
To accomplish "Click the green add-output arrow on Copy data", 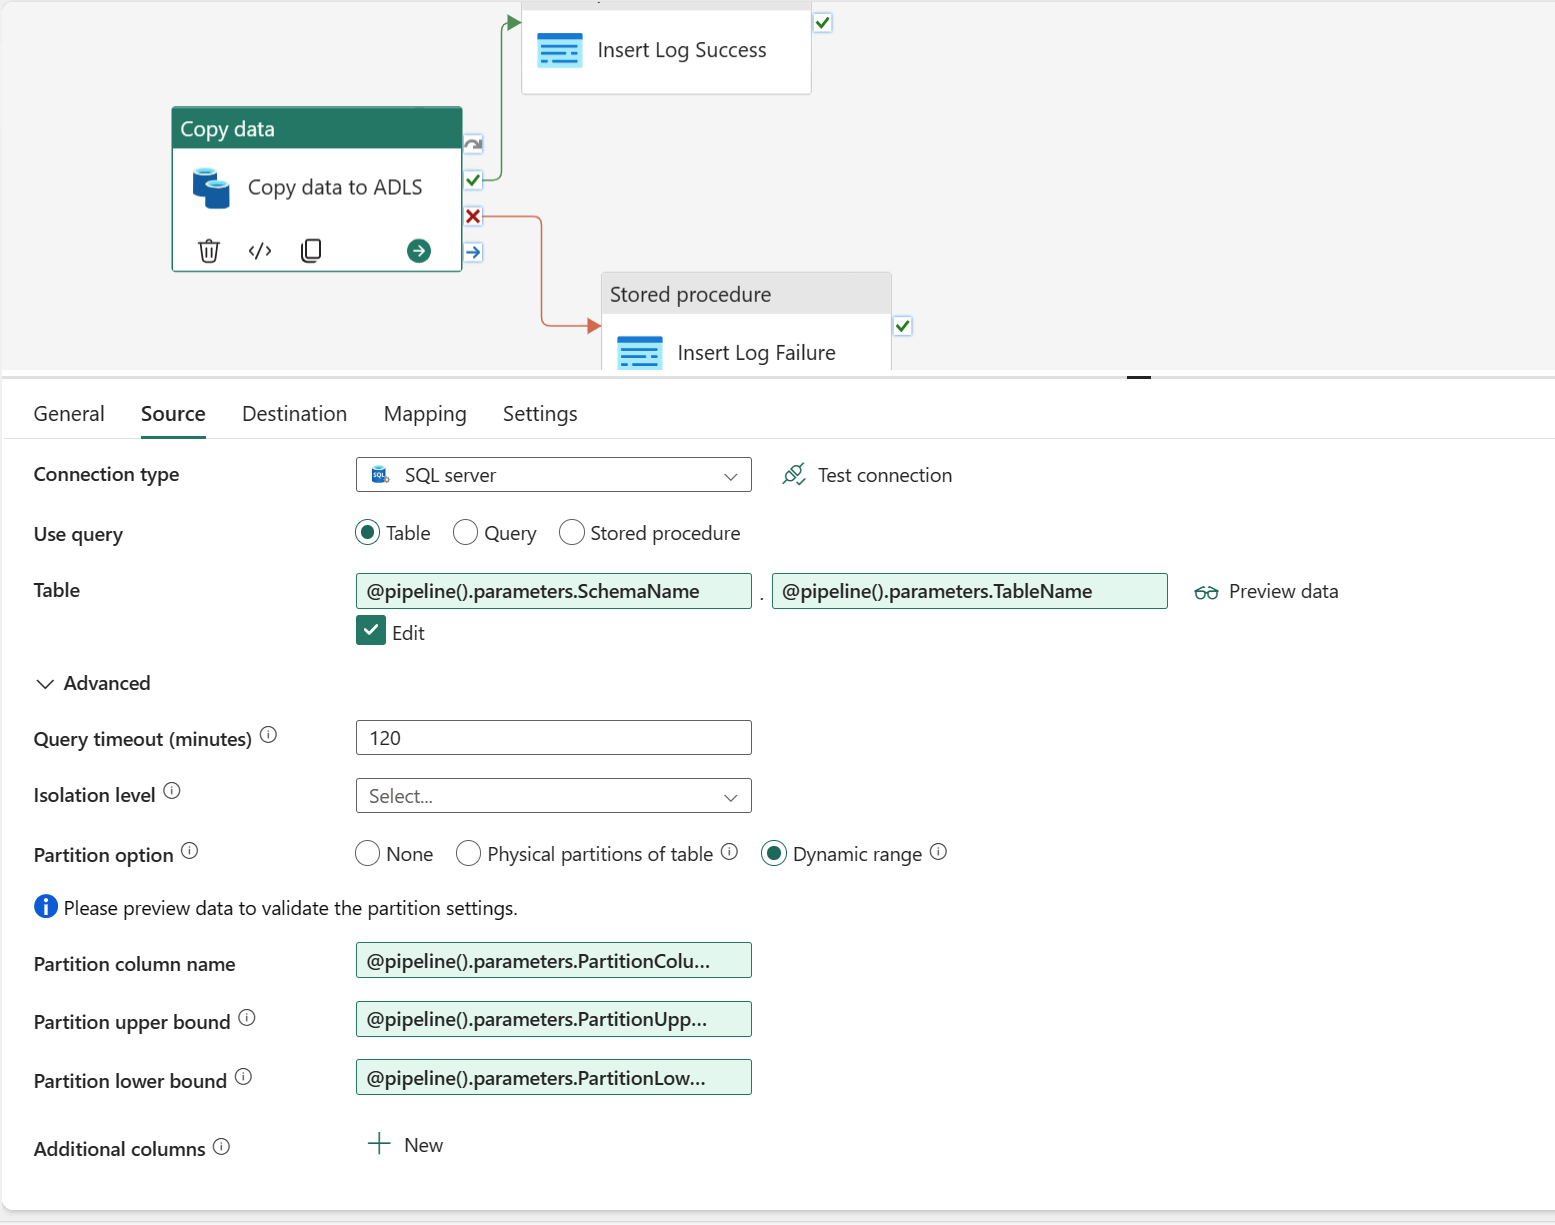I will [x=418, y=251].
